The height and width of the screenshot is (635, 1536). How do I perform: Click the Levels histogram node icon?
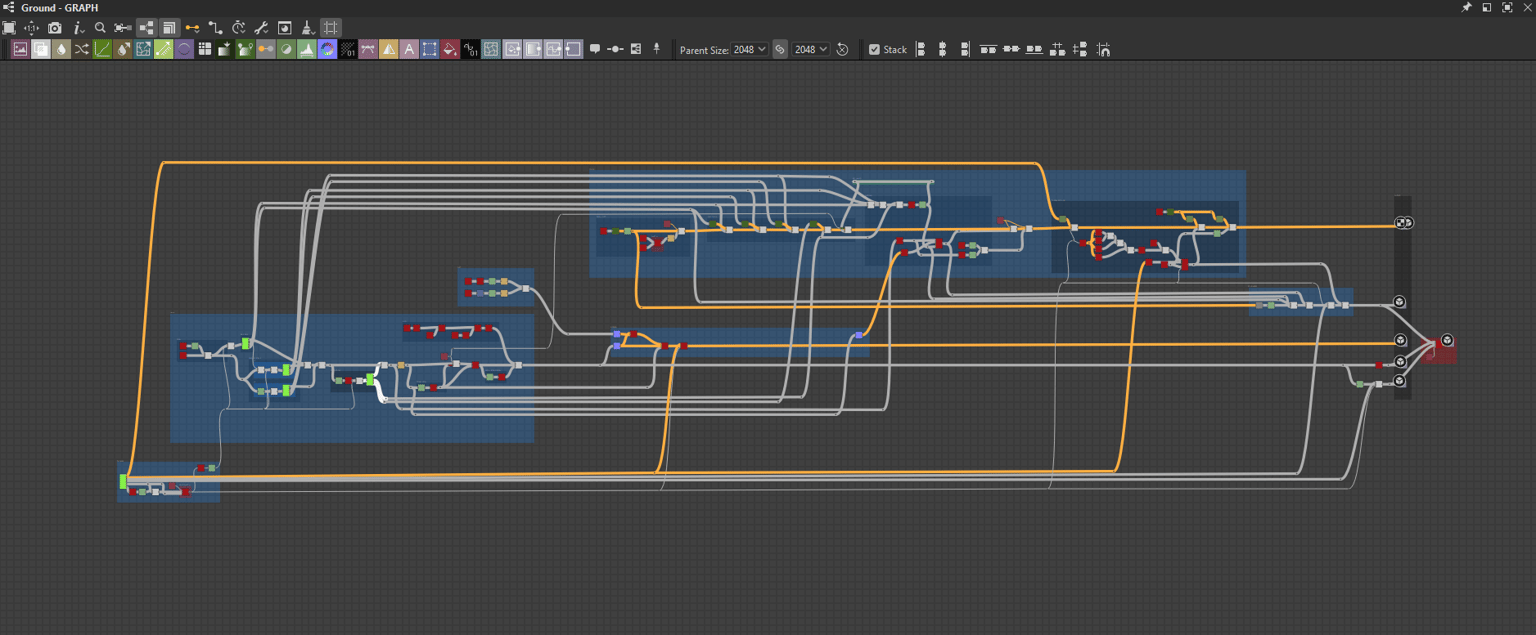click(x=307, y=49)
